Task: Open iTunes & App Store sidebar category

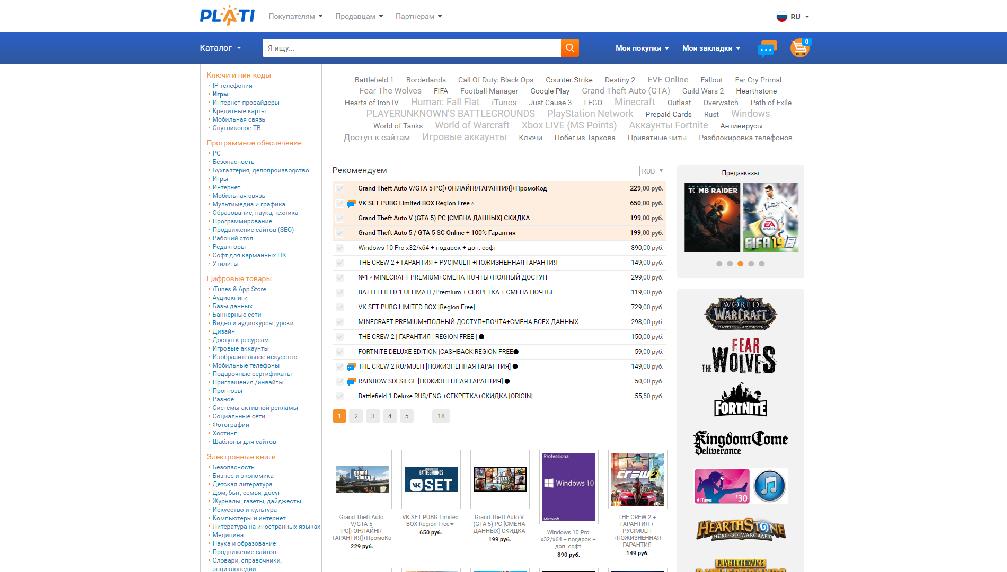Action: point(240,289)
